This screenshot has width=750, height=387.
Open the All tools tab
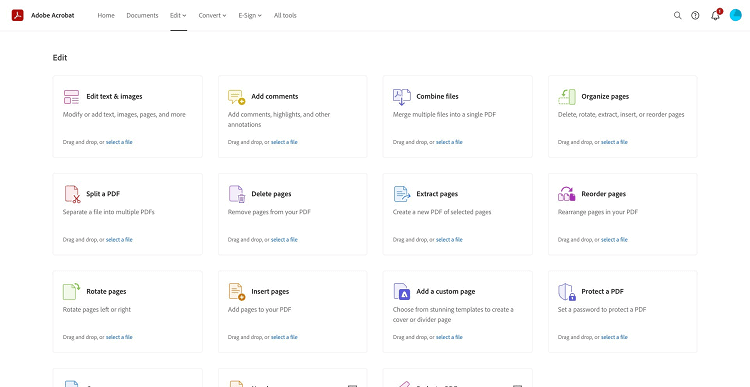tap(285, 15)
